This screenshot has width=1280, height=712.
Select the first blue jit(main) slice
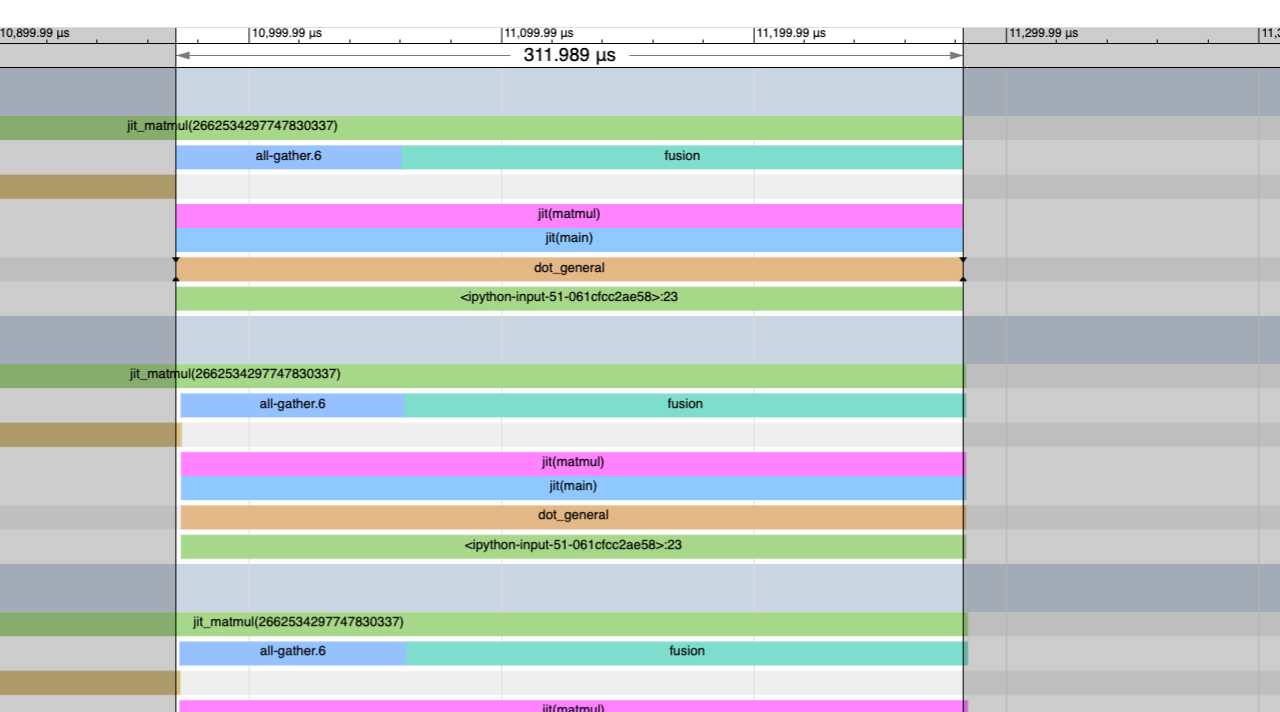tap(569, 238)
